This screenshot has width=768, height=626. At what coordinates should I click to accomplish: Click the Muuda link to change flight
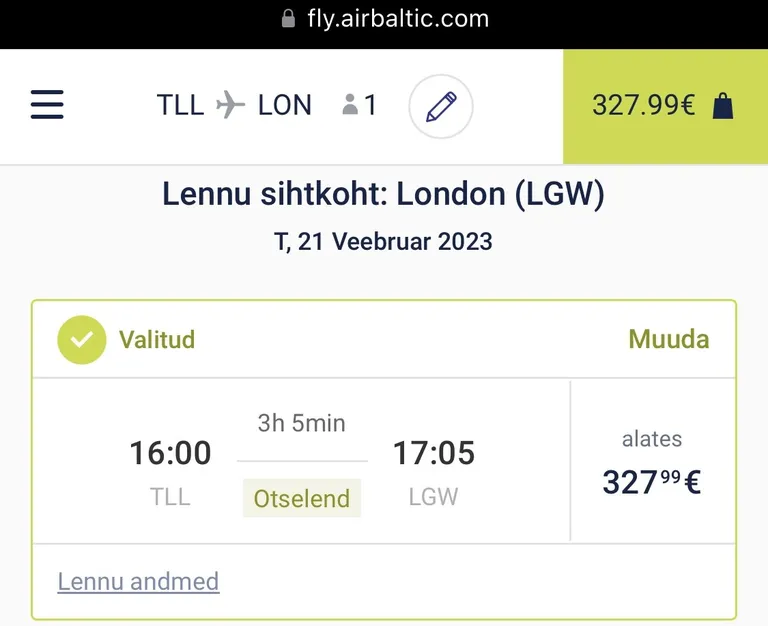[669, 339]
